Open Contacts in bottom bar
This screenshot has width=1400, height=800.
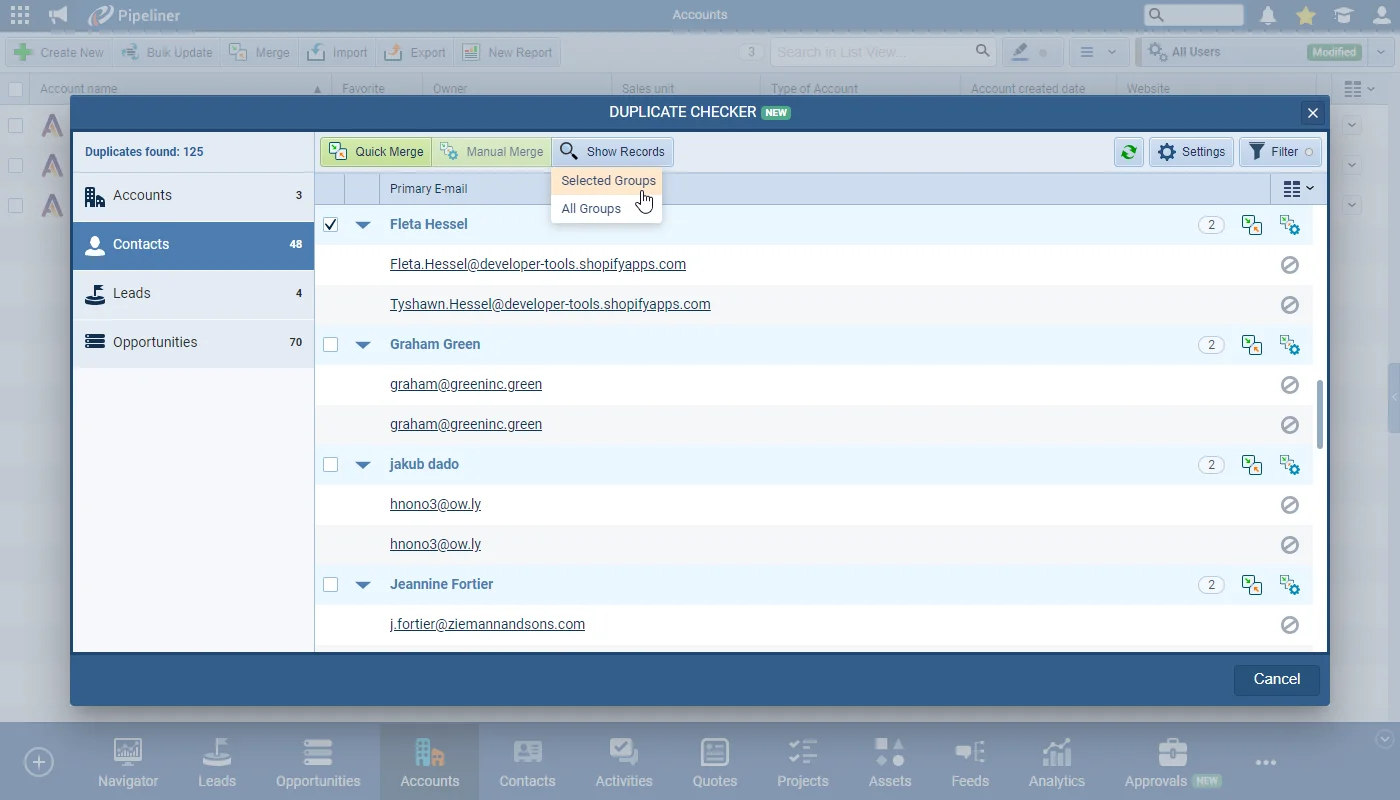click(x=527, y=762)
